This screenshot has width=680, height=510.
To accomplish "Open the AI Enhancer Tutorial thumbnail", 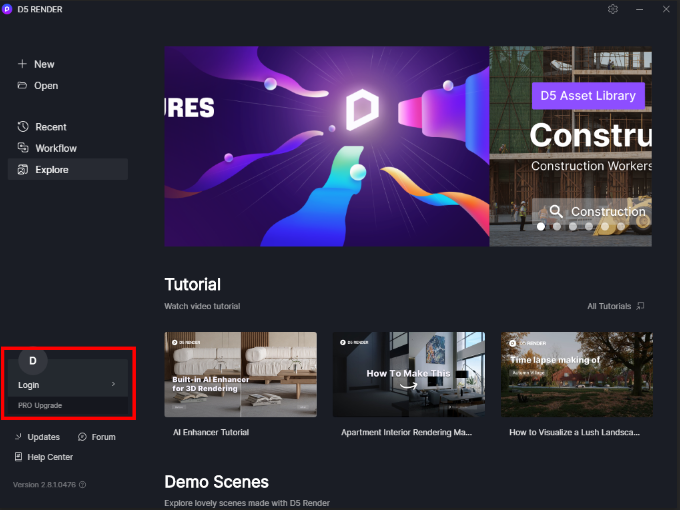I will point(241,374).
